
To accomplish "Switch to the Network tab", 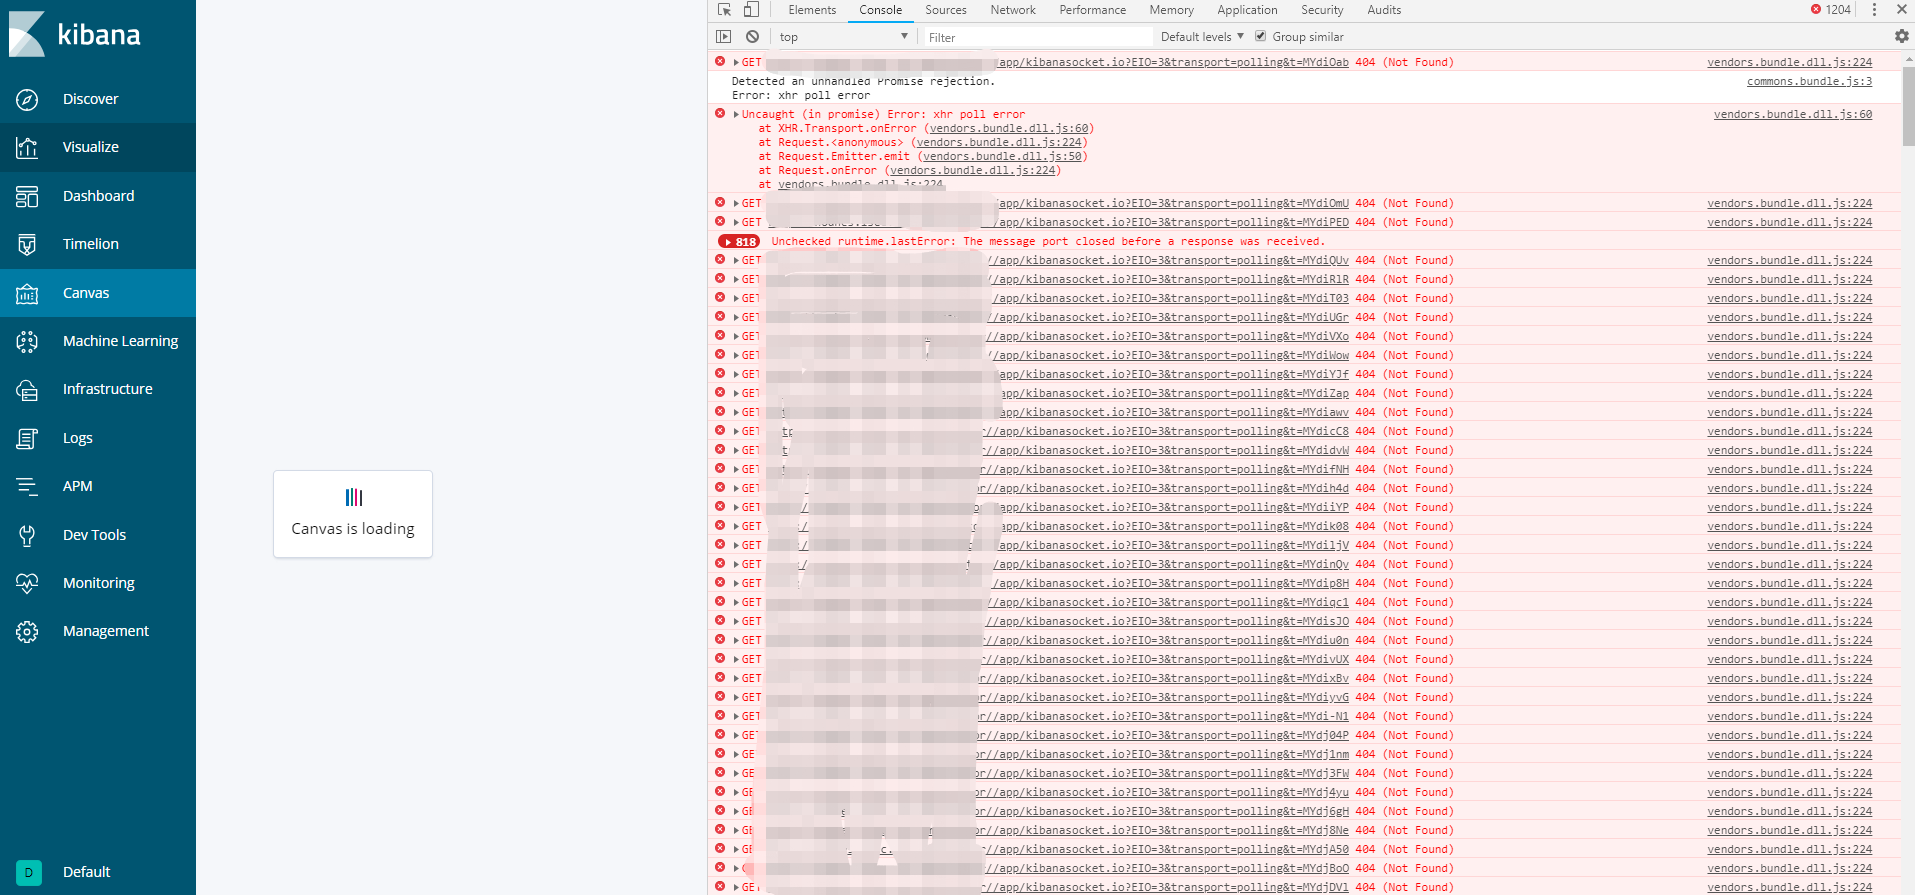I will [1013, 10].
